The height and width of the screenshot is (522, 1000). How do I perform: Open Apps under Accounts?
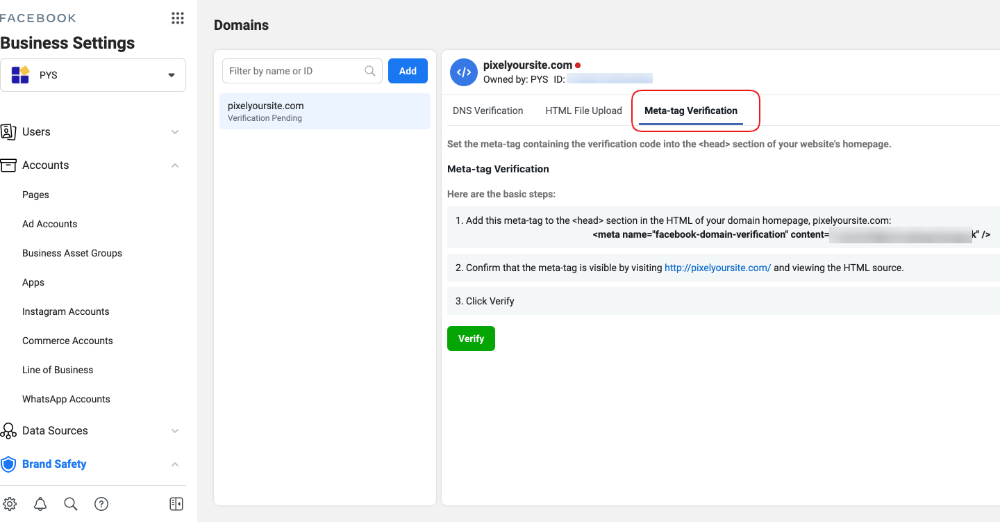[x=33, y=283]
